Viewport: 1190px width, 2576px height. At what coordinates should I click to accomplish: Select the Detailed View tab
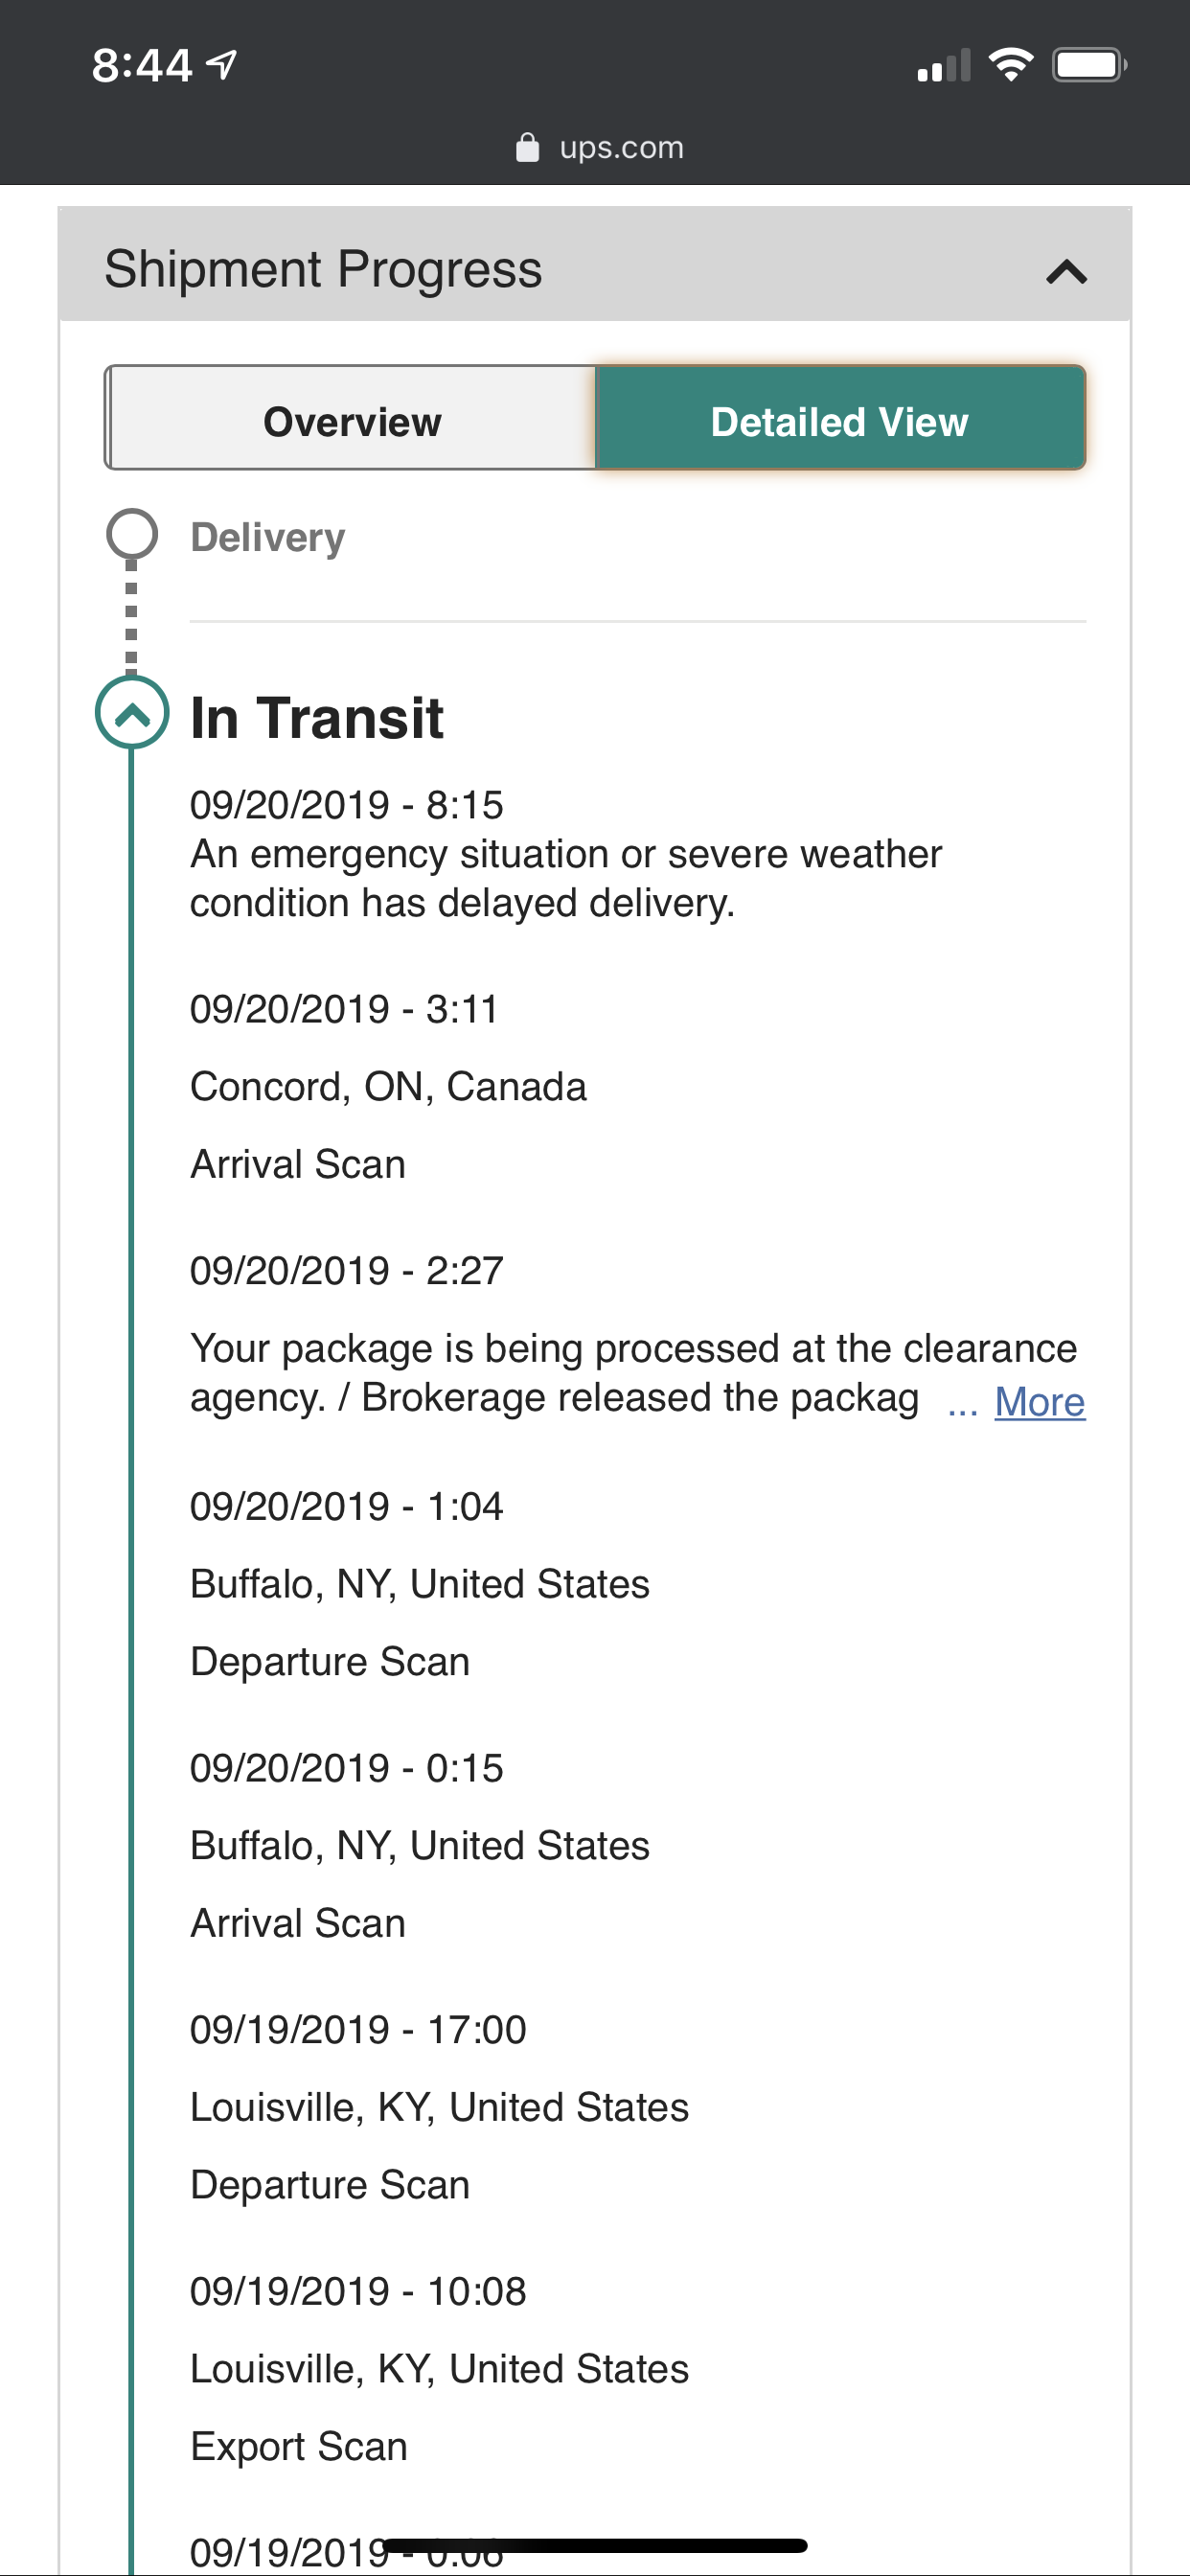(x=839, y=419)
